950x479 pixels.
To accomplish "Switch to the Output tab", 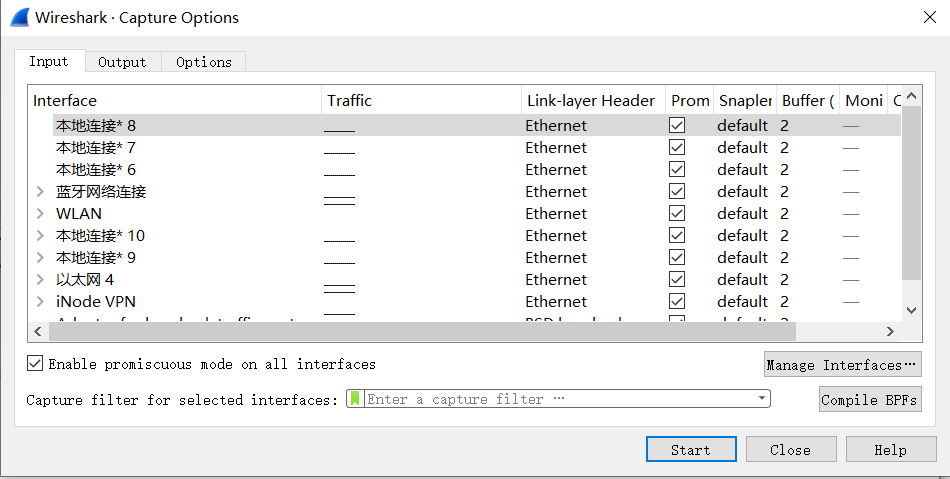I will (x=122, y=62).
